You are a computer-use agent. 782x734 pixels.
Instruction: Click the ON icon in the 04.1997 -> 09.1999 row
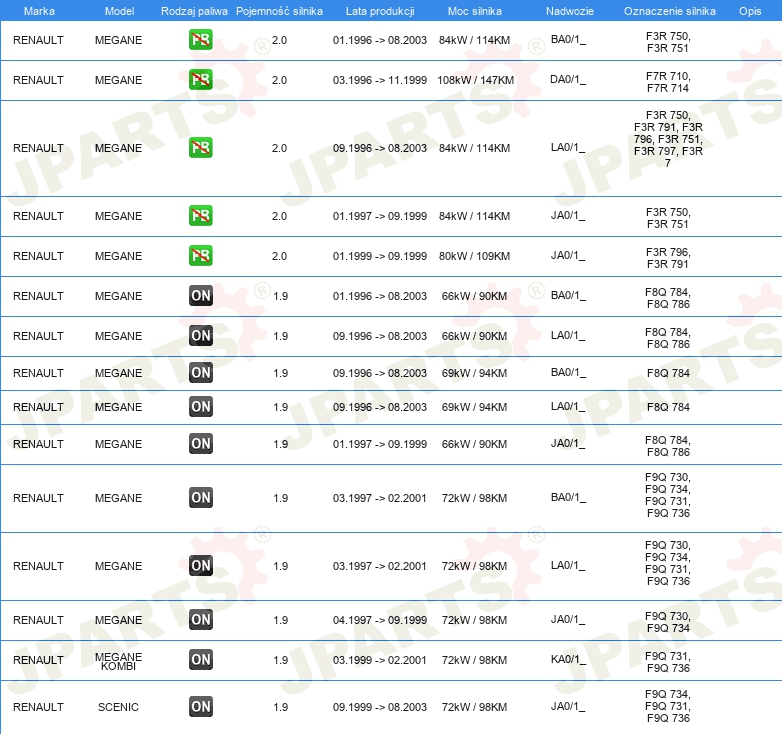tap(200, 620)
